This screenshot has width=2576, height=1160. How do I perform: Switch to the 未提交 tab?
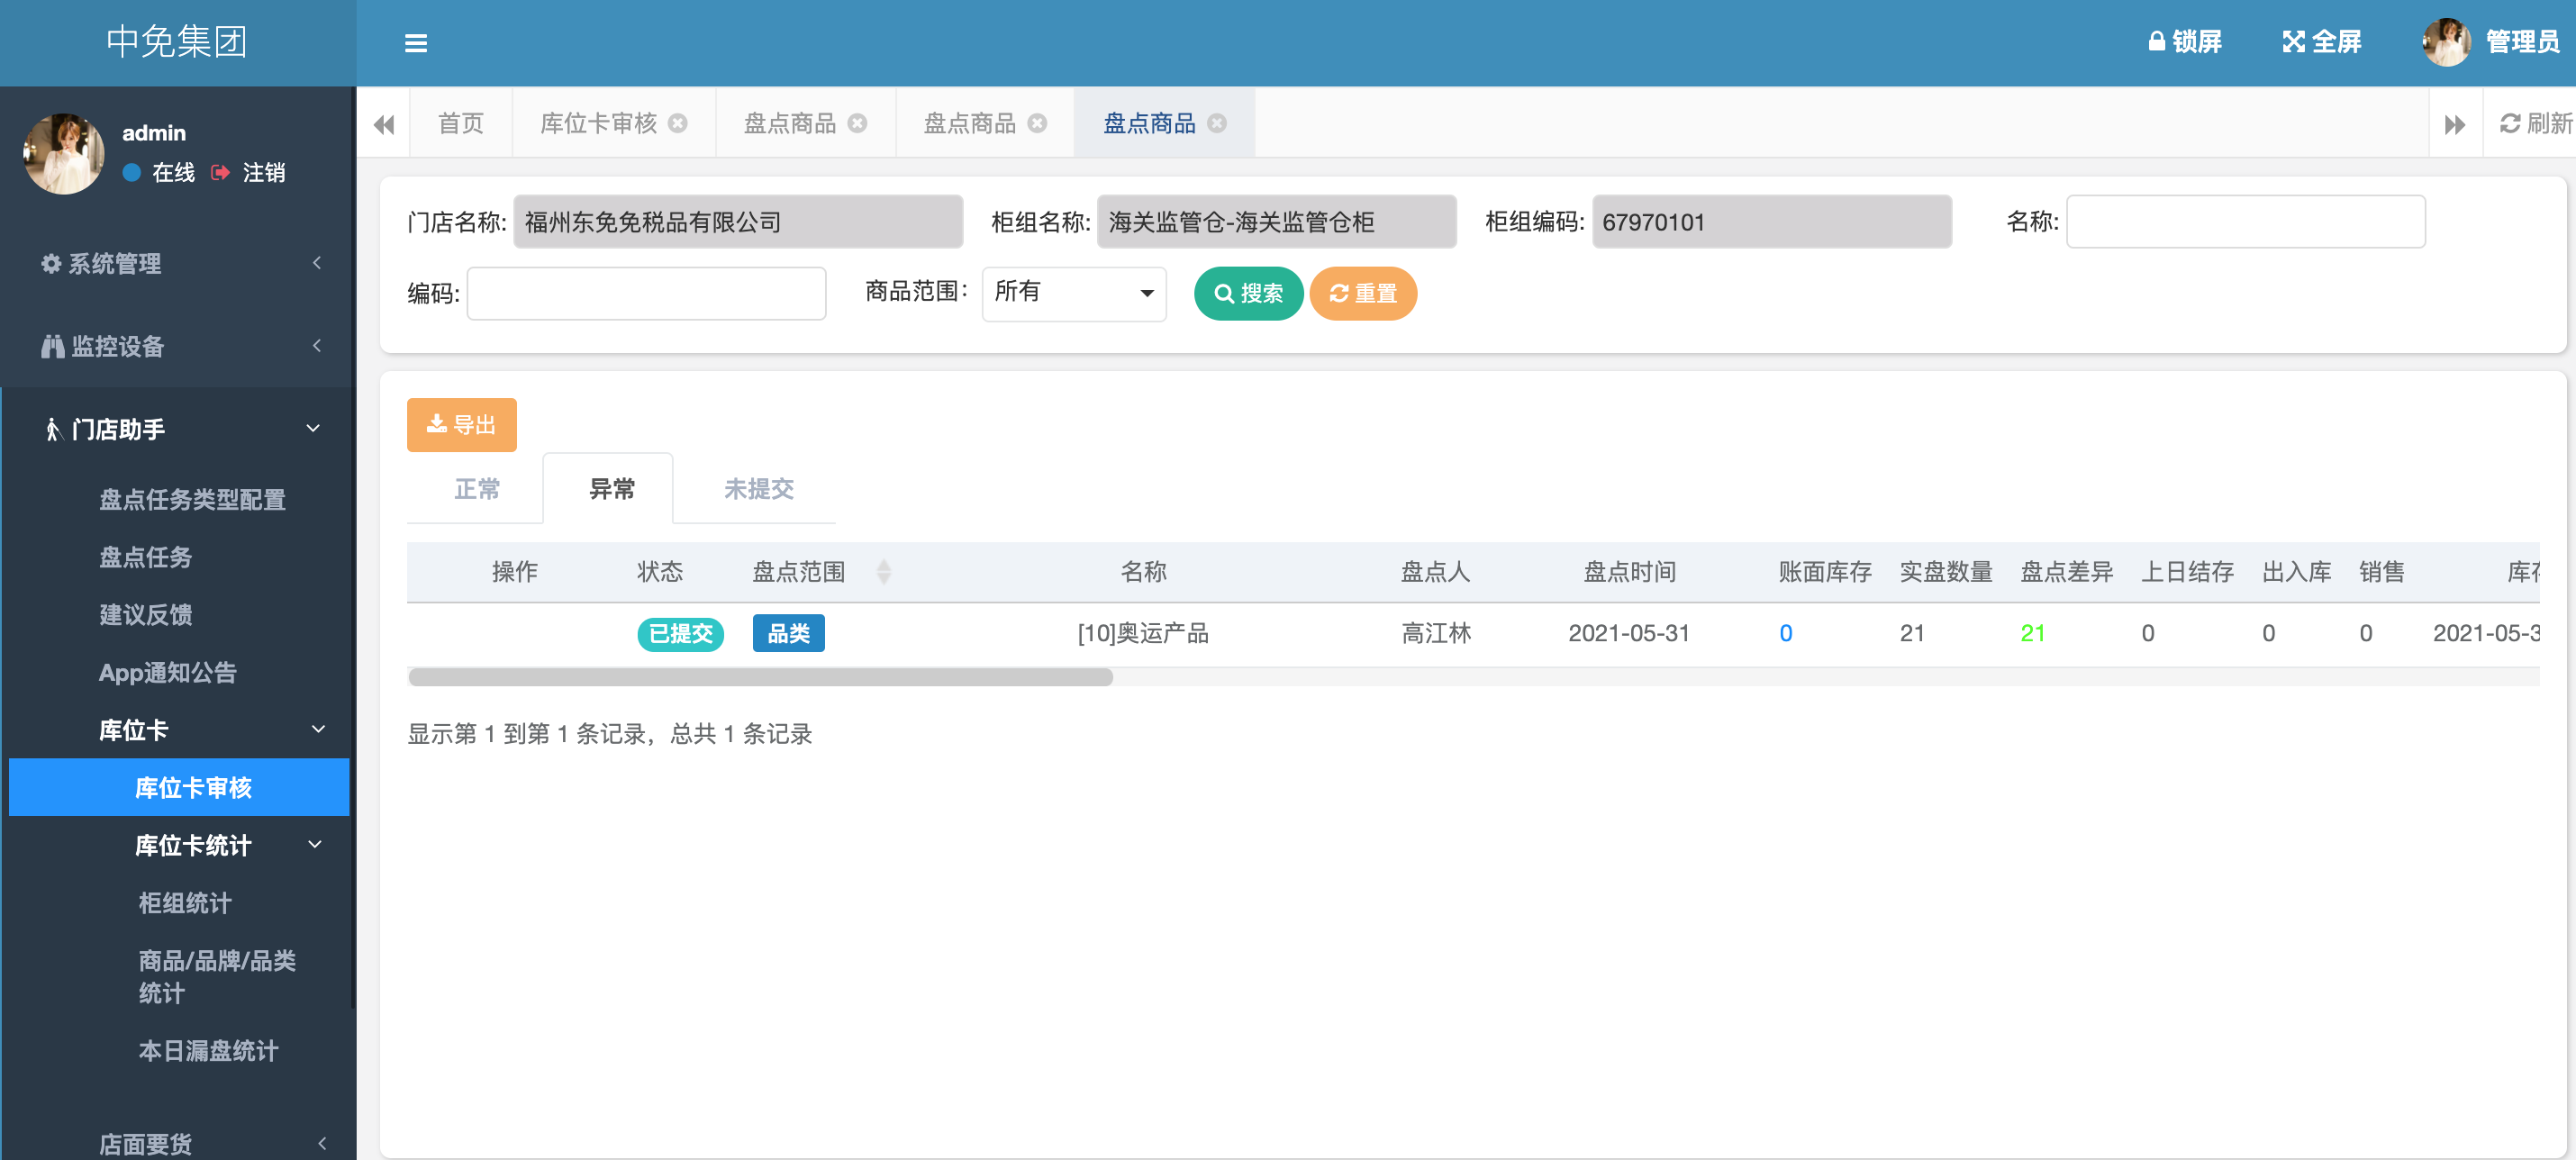tap(758, 489)
